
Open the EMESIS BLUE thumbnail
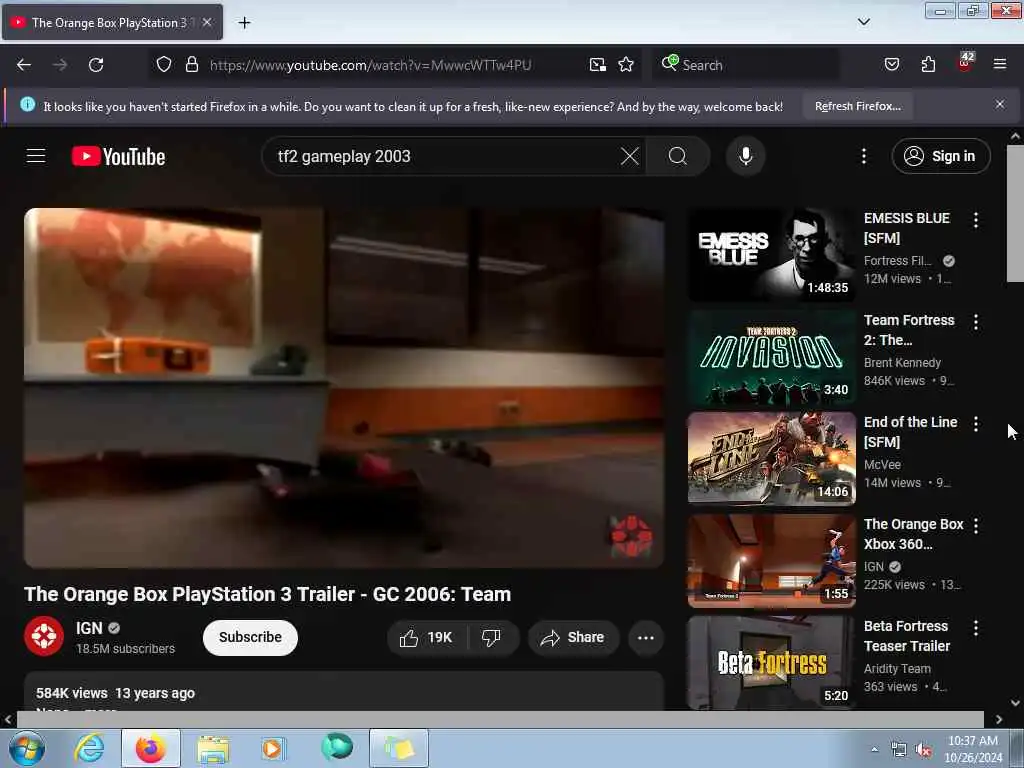pos(771,254)
